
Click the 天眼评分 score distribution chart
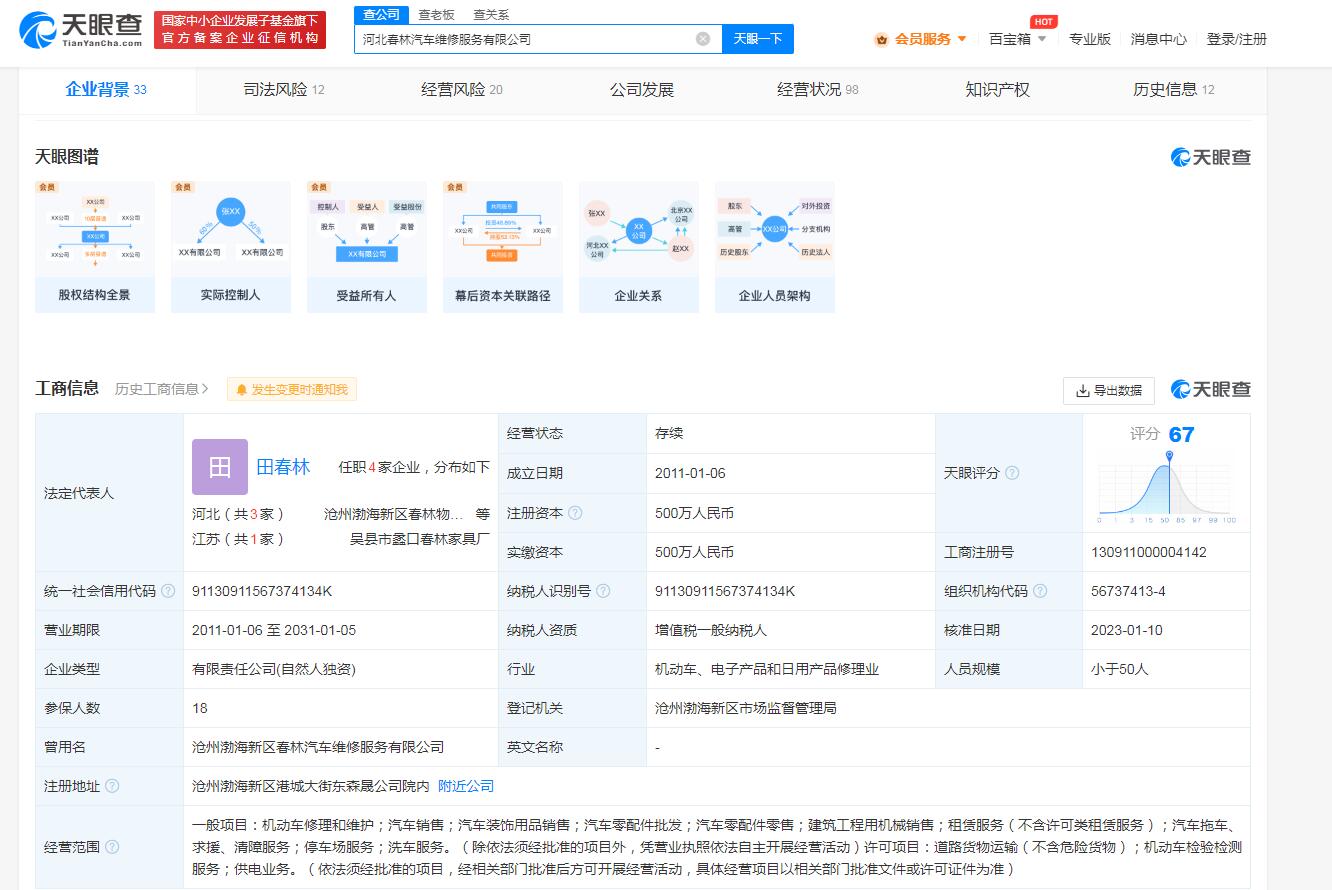point(1167,487)
